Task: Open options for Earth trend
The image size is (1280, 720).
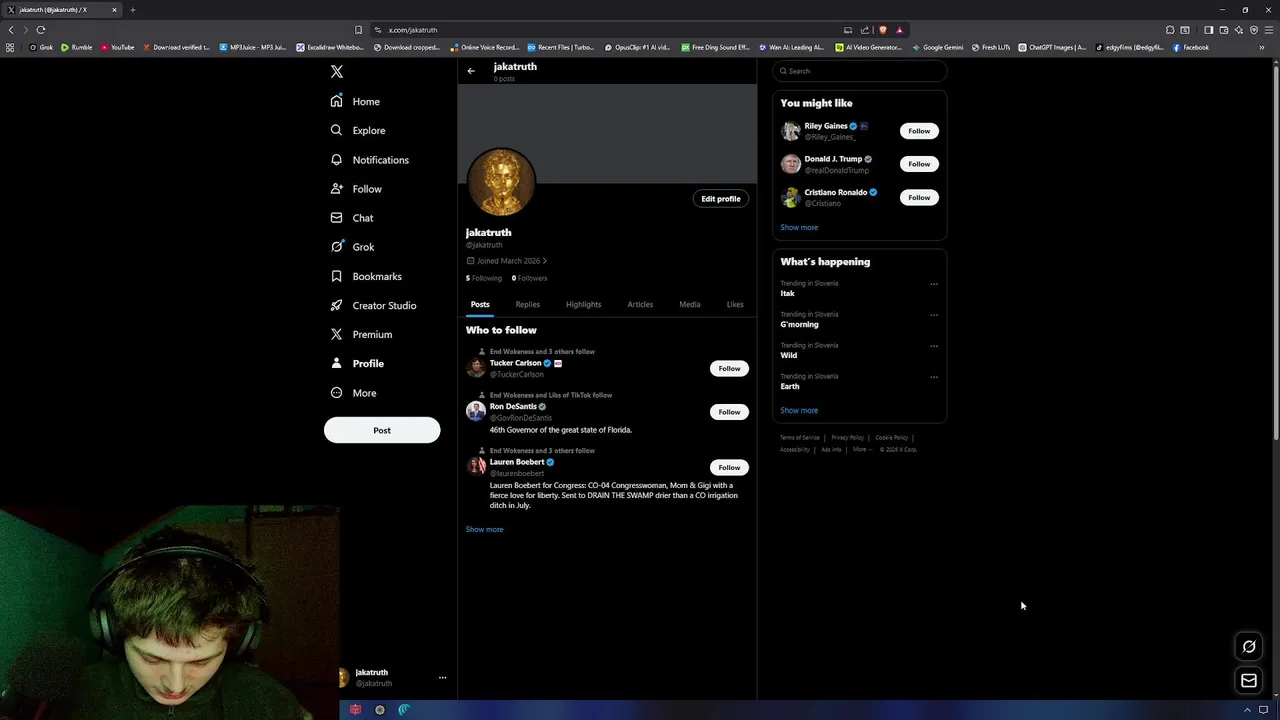Action: (x=934, y=377)
